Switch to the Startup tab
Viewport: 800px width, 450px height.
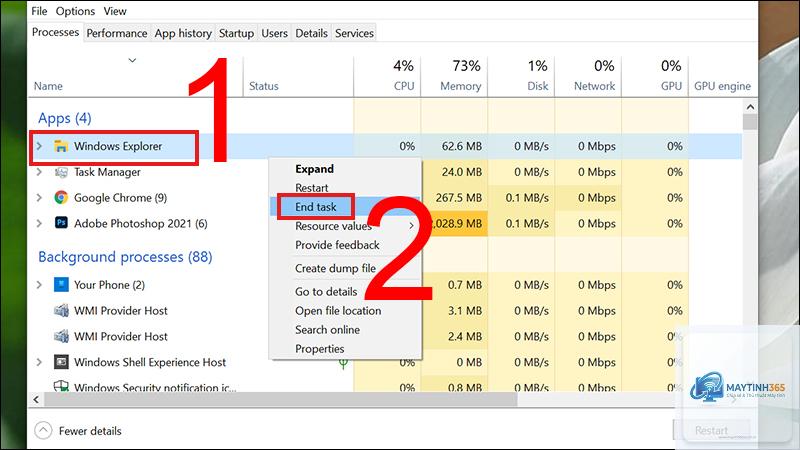click(236, 33)
